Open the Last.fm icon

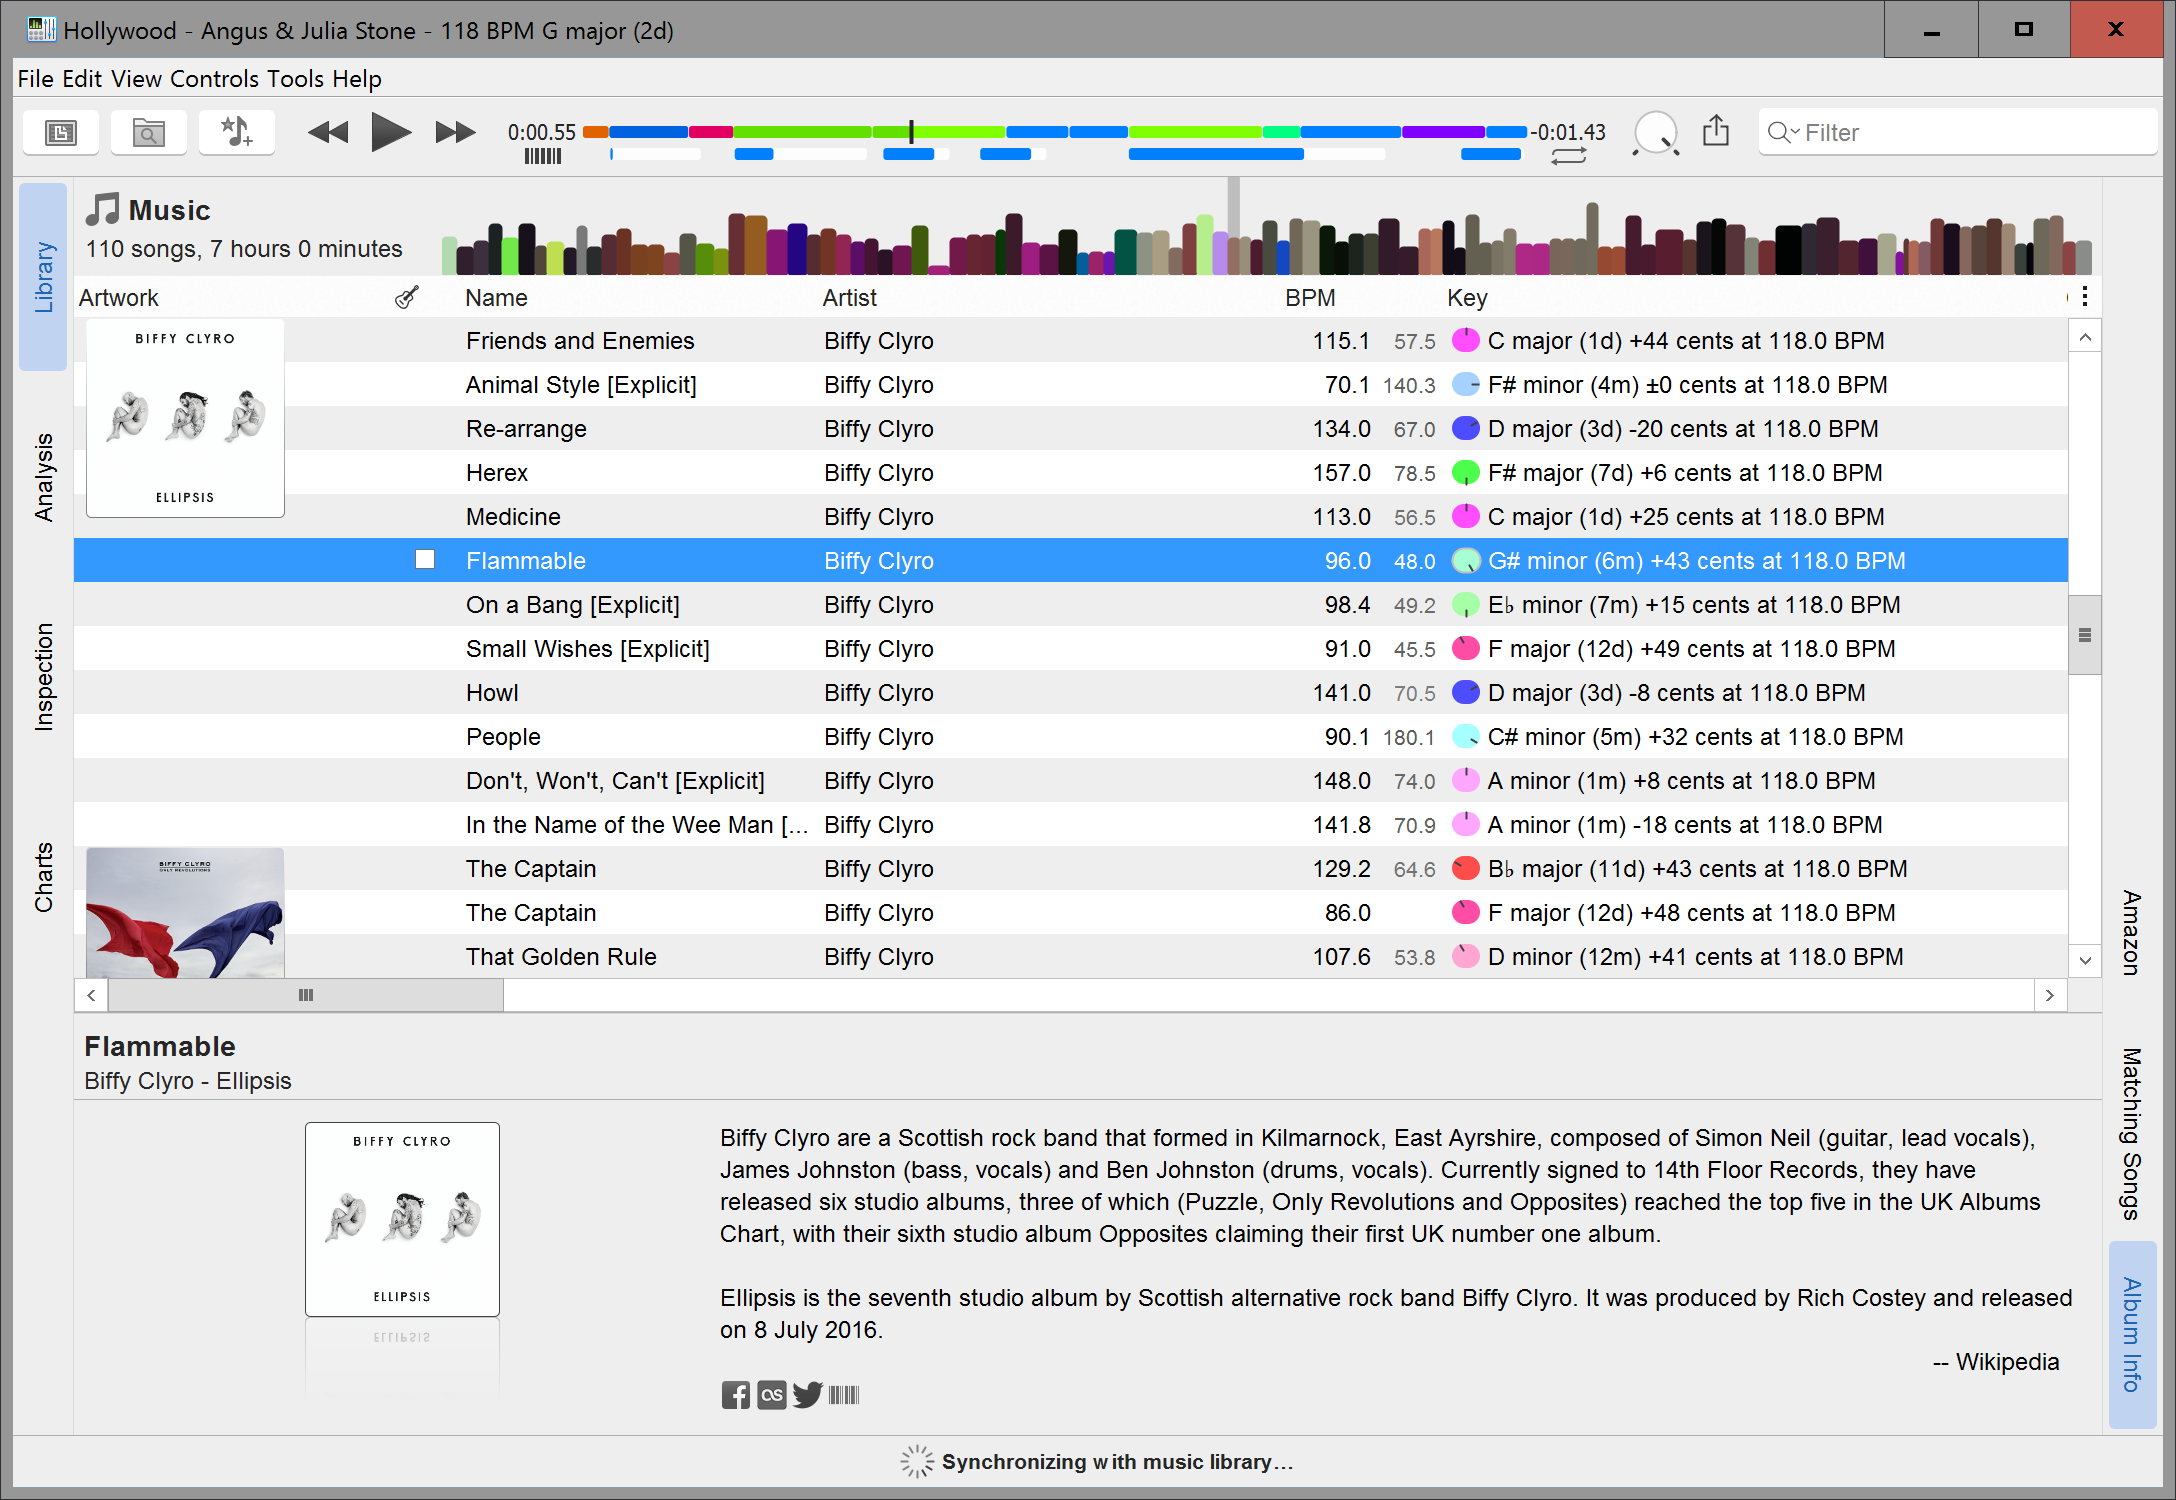click(x=771, y=1395)
